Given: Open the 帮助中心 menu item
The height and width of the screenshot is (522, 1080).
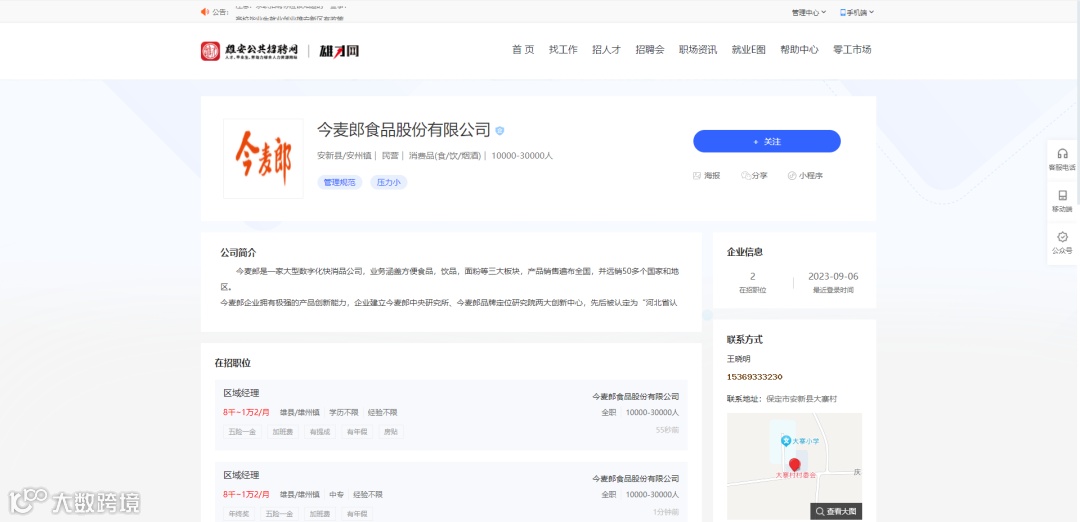Looking at the screenshot, I should [x=800, y=50].
